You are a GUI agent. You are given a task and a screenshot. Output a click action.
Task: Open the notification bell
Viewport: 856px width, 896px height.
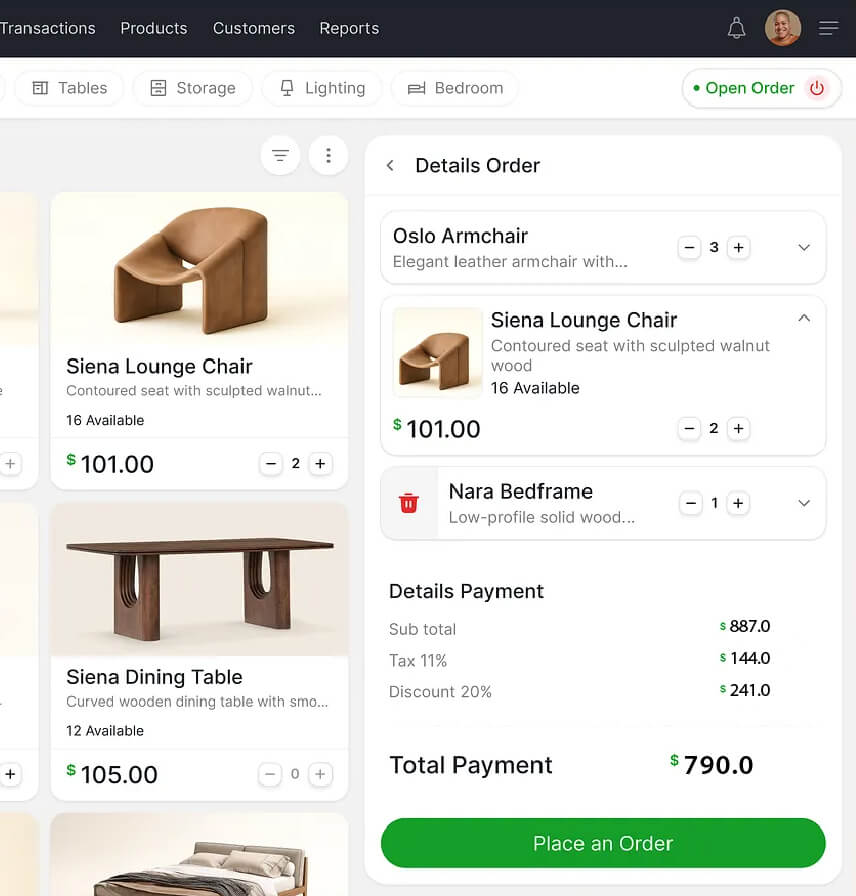[x=737, y=27]
